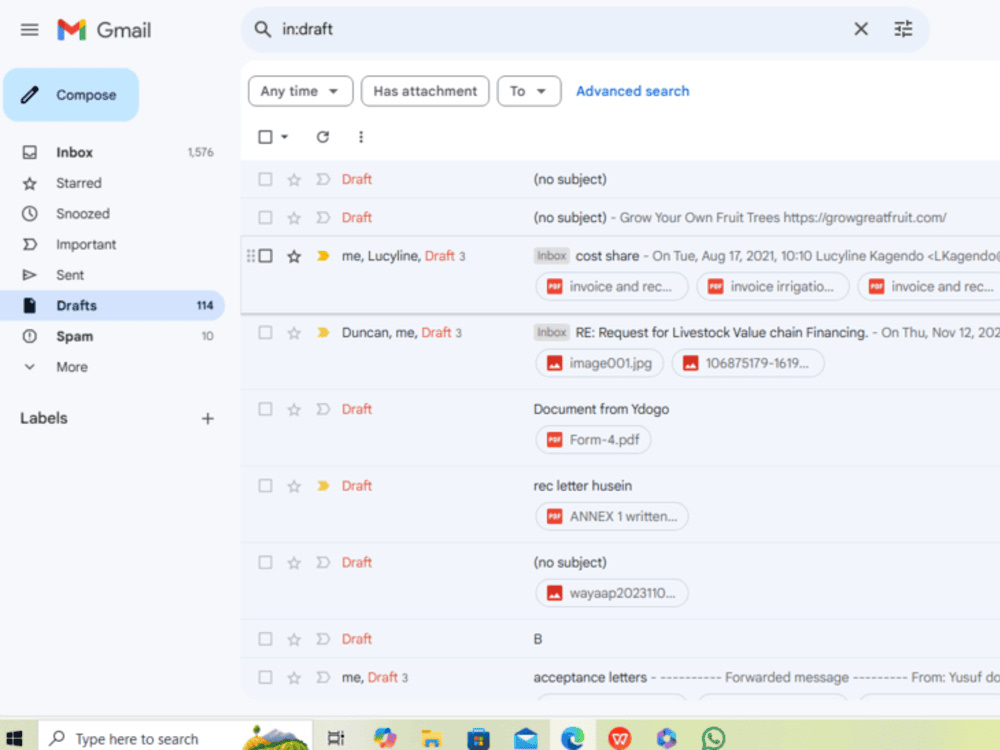Check the rec letter husein checkbox
The width and height of the screenshot is (1000, 750).
coord(265,485)
